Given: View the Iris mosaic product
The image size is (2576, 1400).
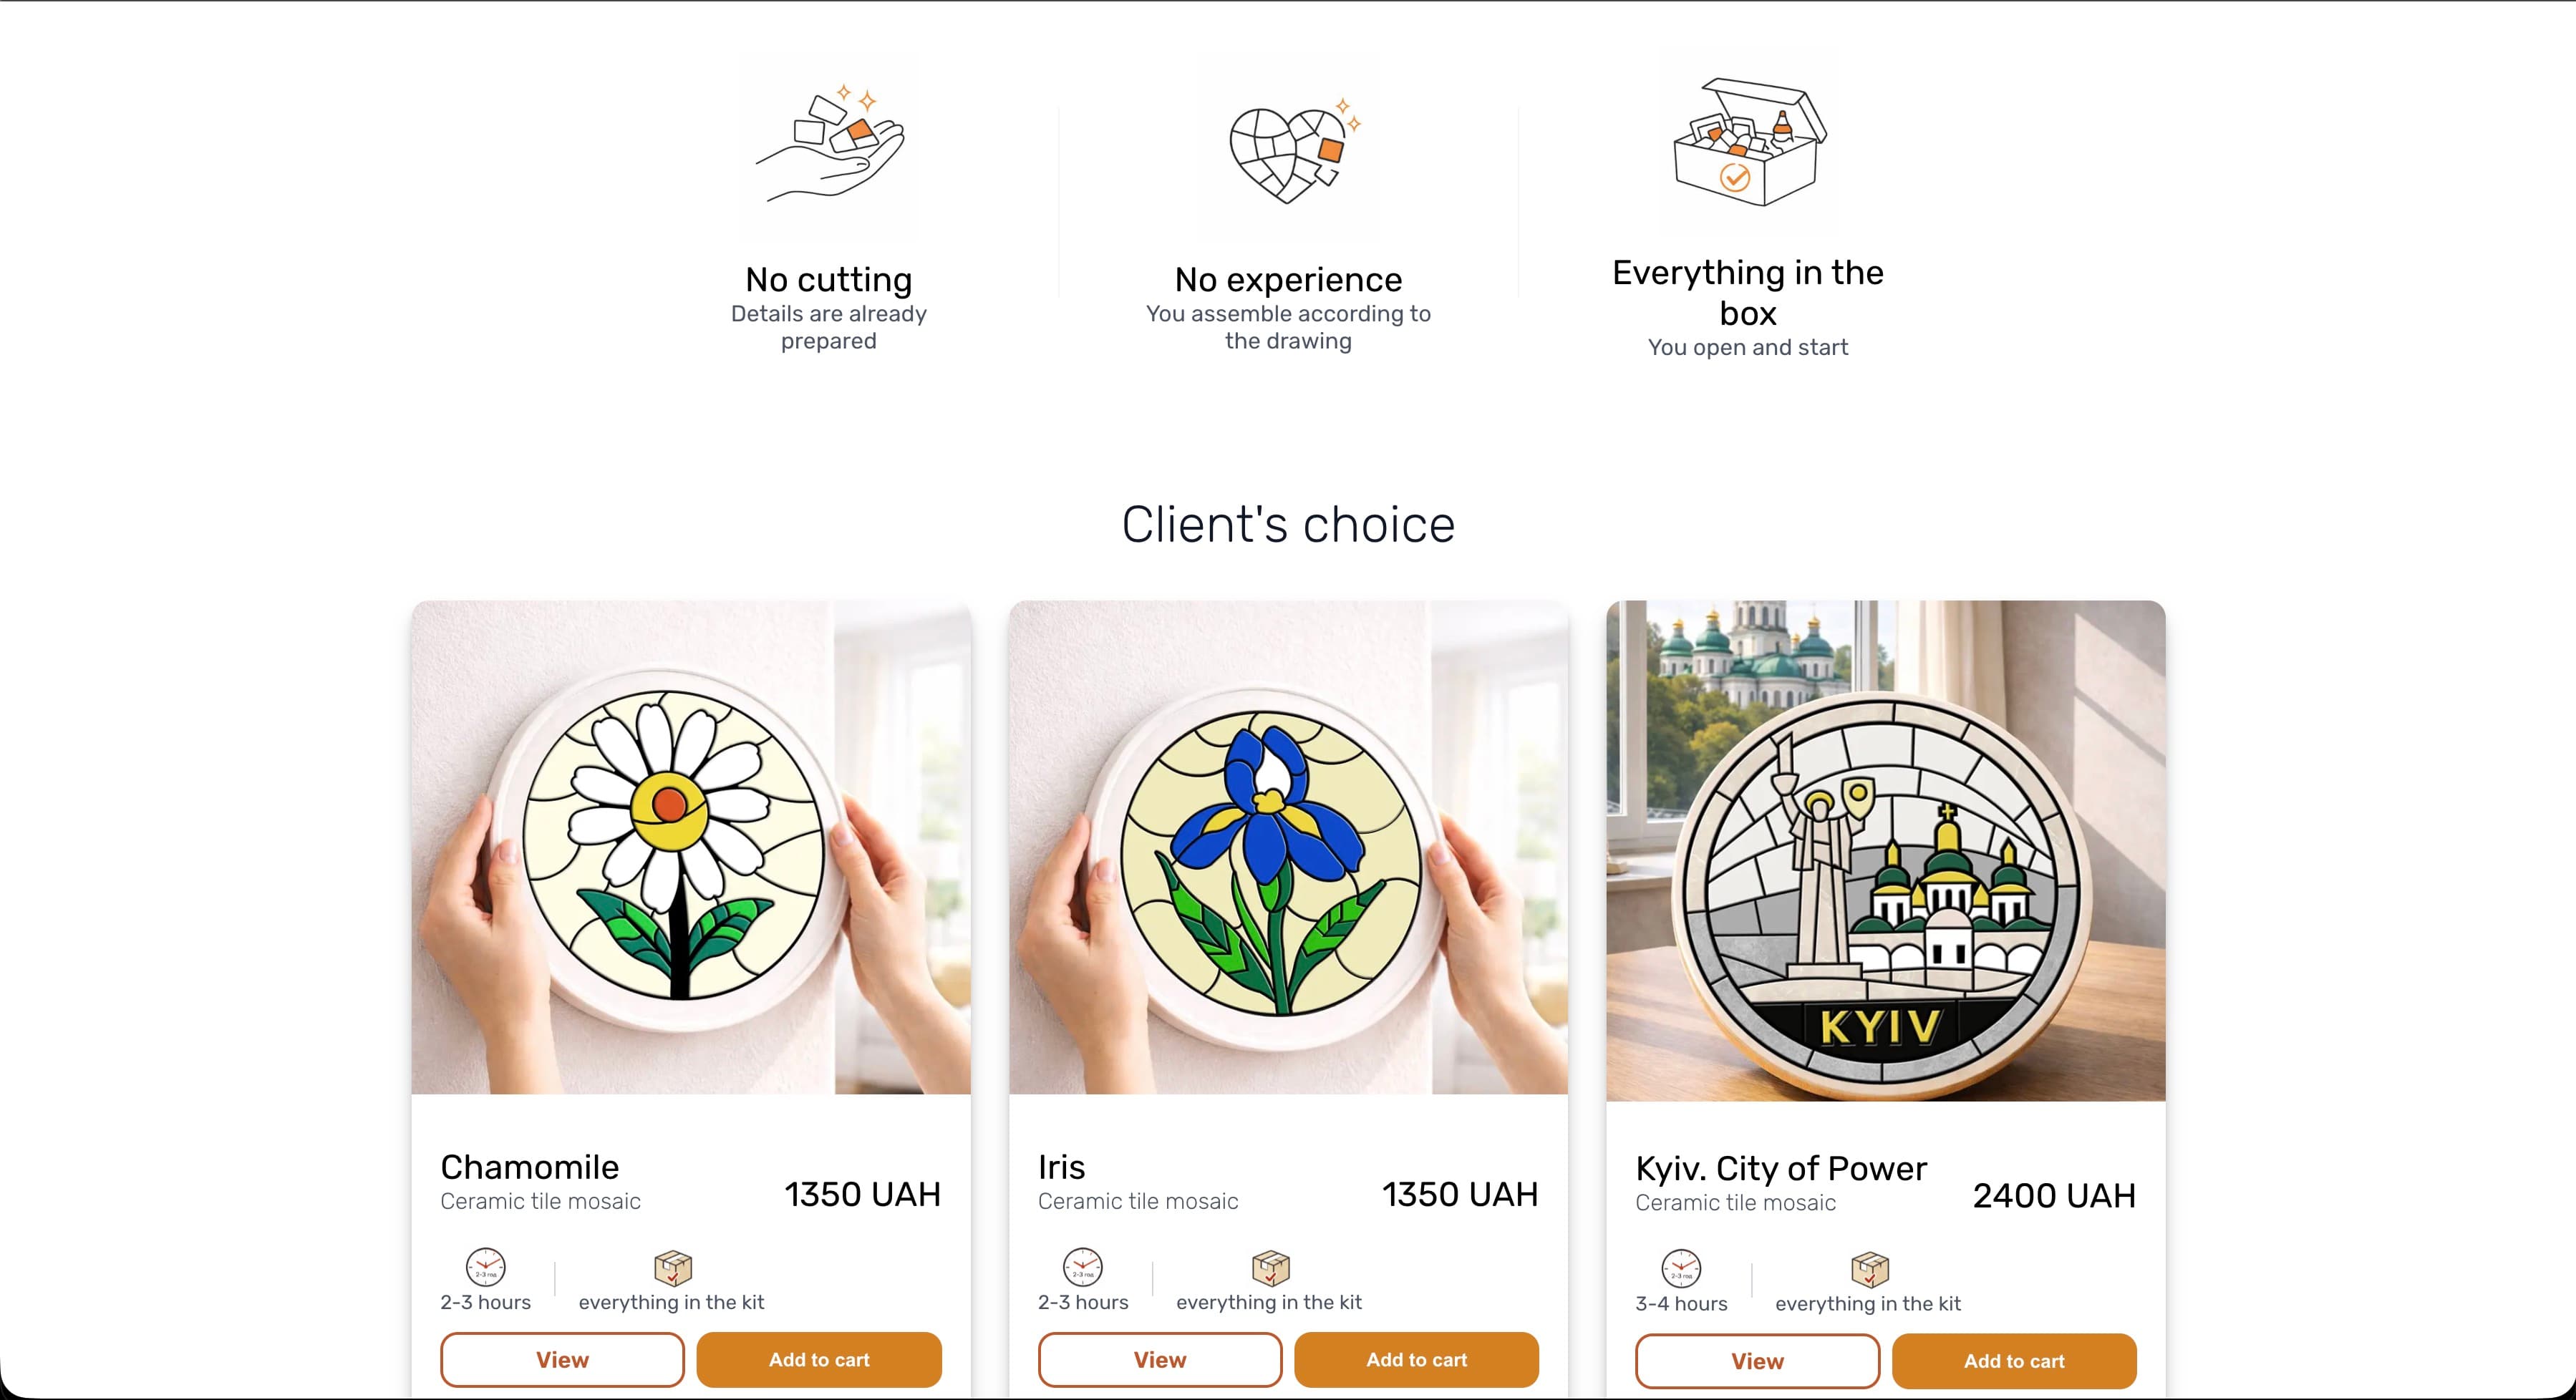Looking at the screenshot, I should [x=1160, y=1360].
